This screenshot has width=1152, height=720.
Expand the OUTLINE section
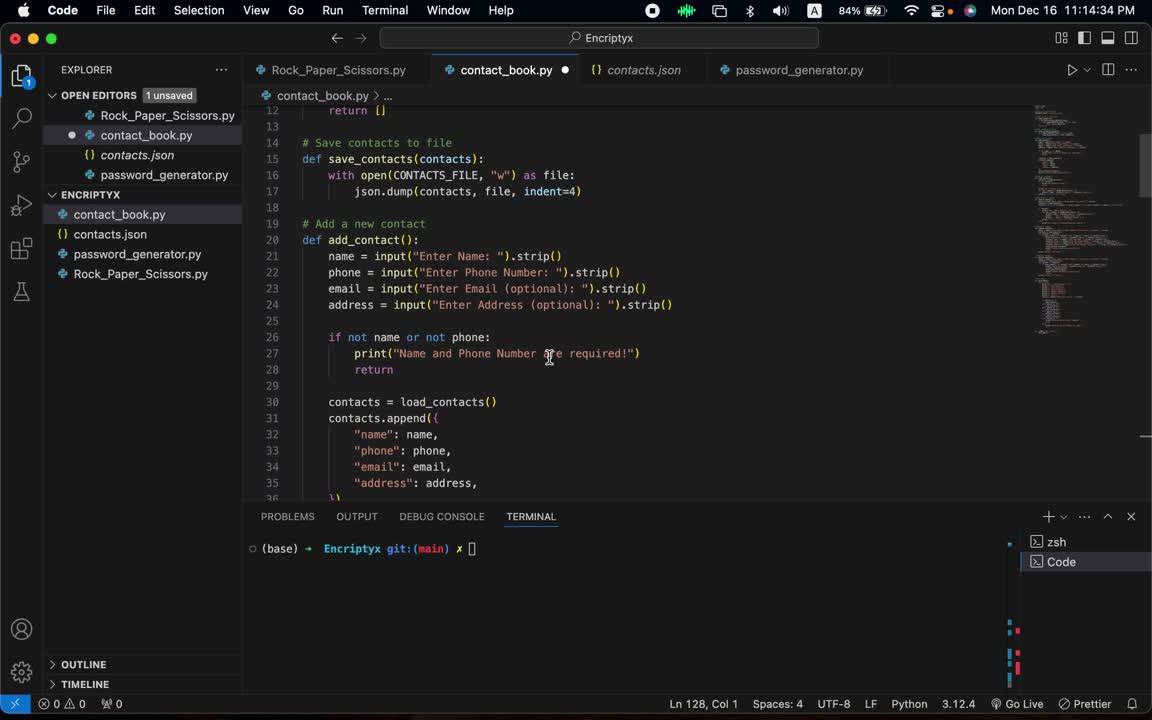(x=84, y=665)
